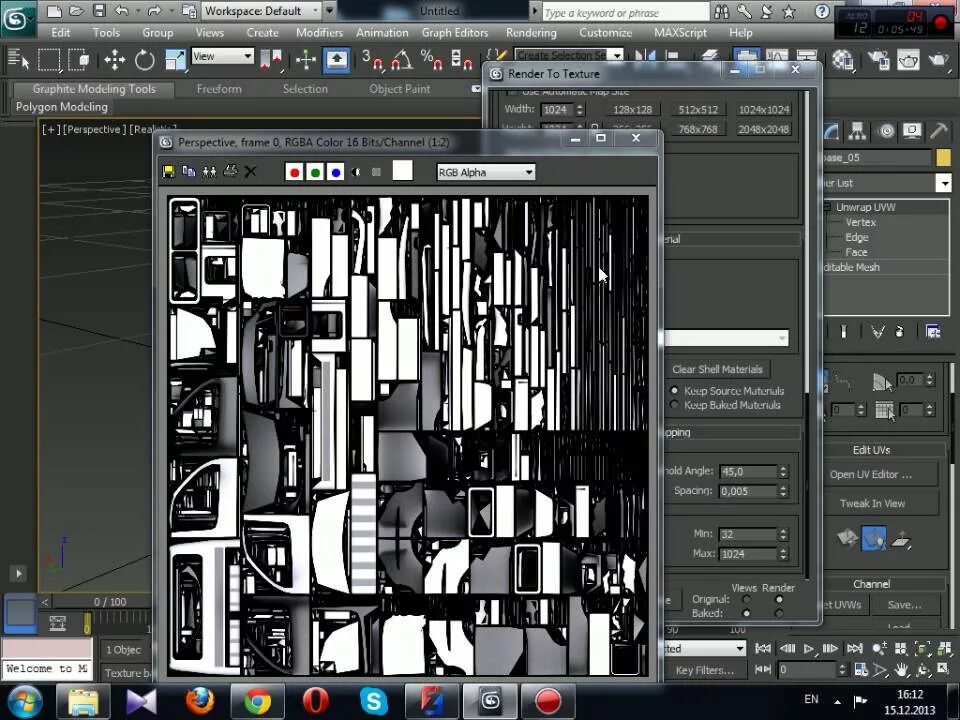This screenshot has width=960, height=720.
Task: Clone the rendered frame window
Action: pyautogui.click(x=189, y=172)
